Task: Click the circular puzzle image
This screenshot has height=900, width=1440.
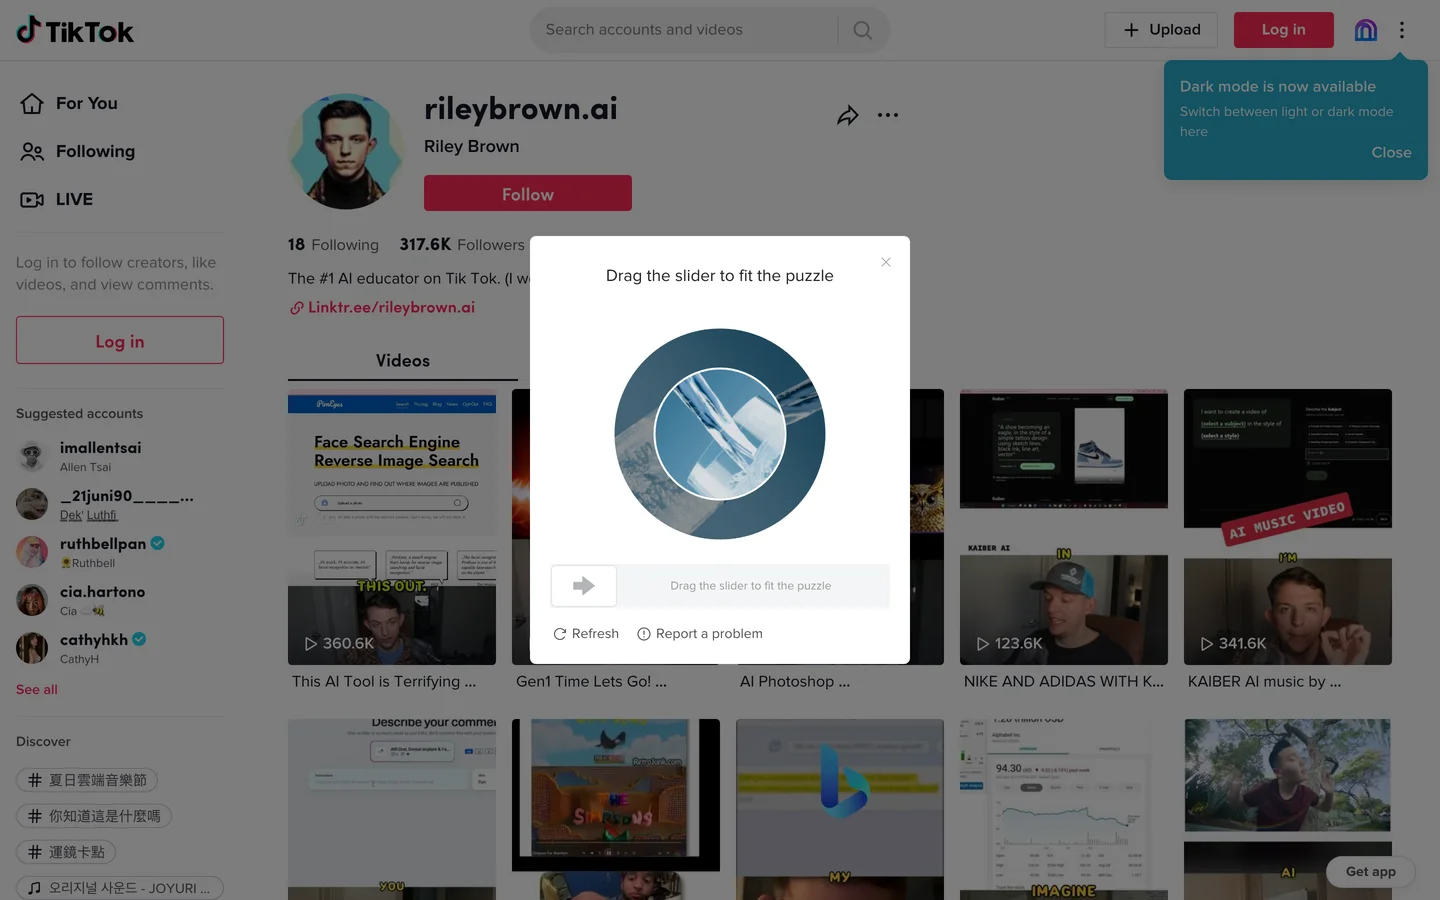Action: (720, 434)
